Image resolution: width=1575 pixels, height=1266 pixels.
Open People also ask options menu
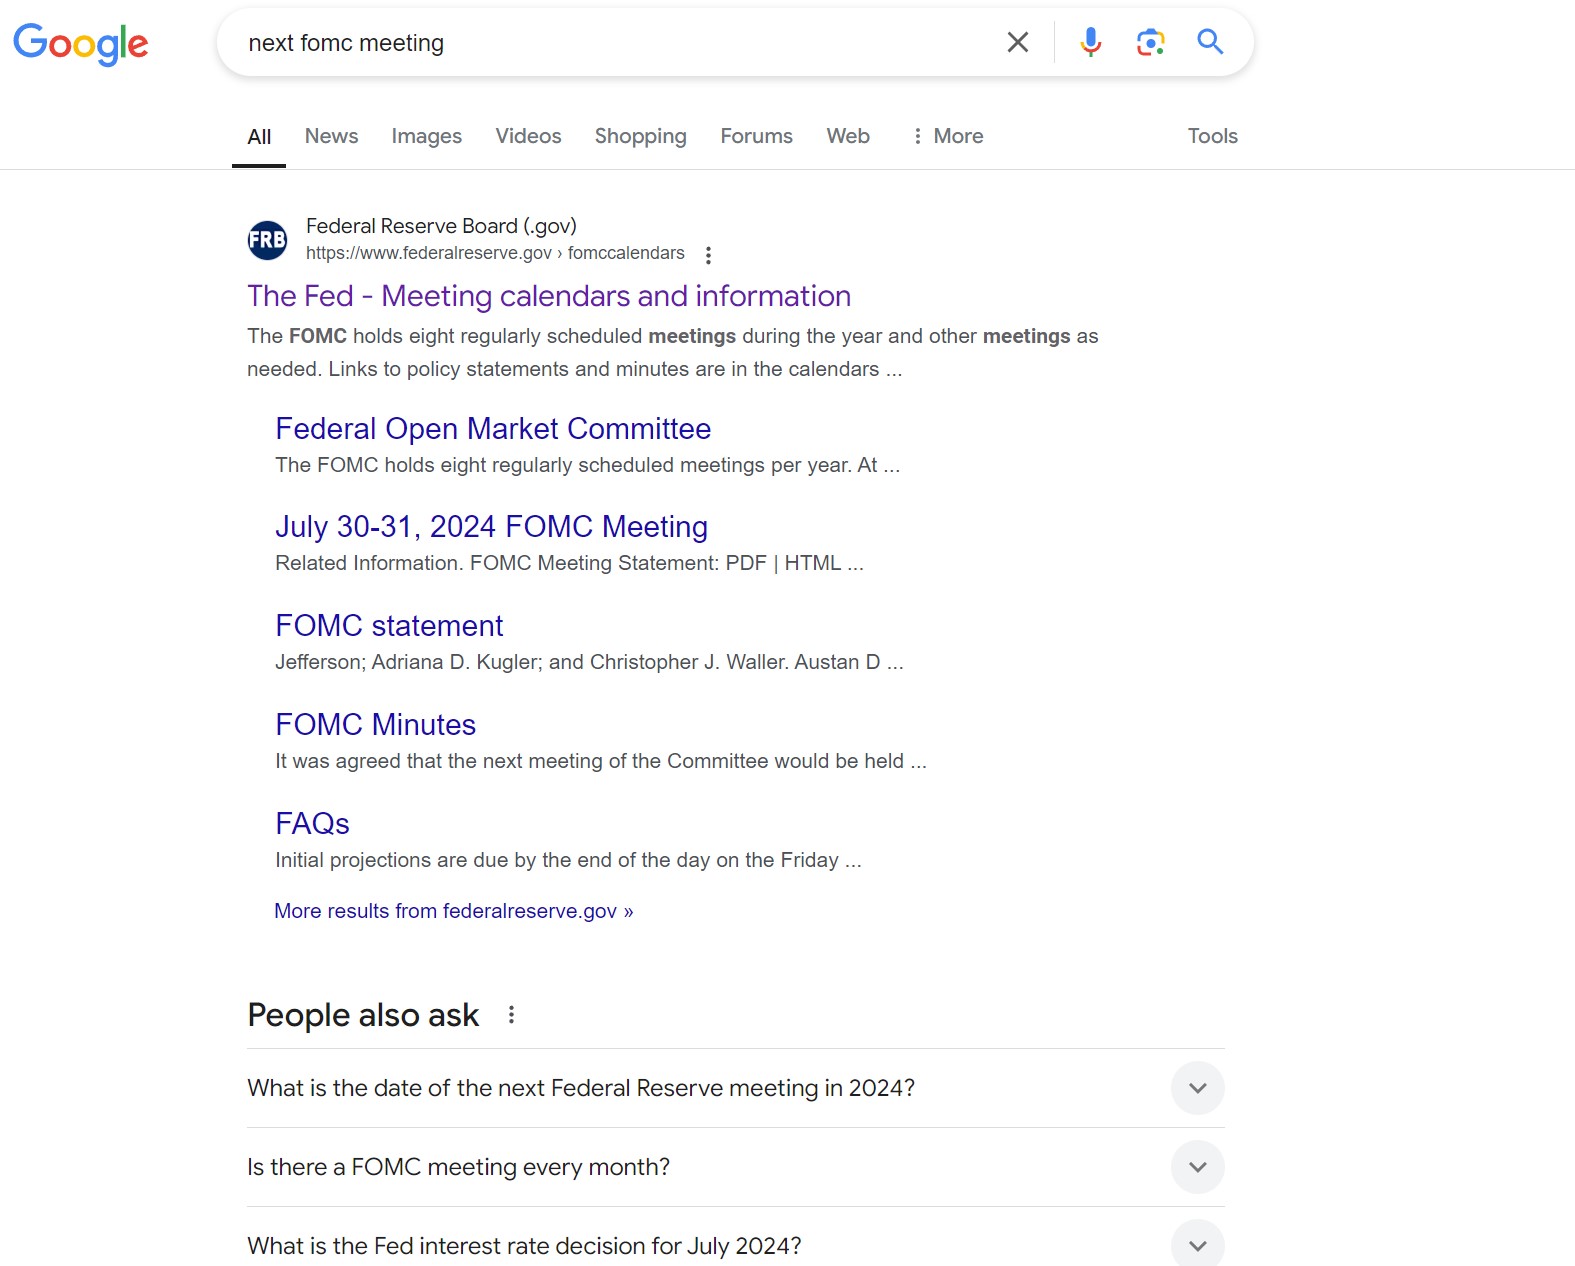[x=511, y=1015]
